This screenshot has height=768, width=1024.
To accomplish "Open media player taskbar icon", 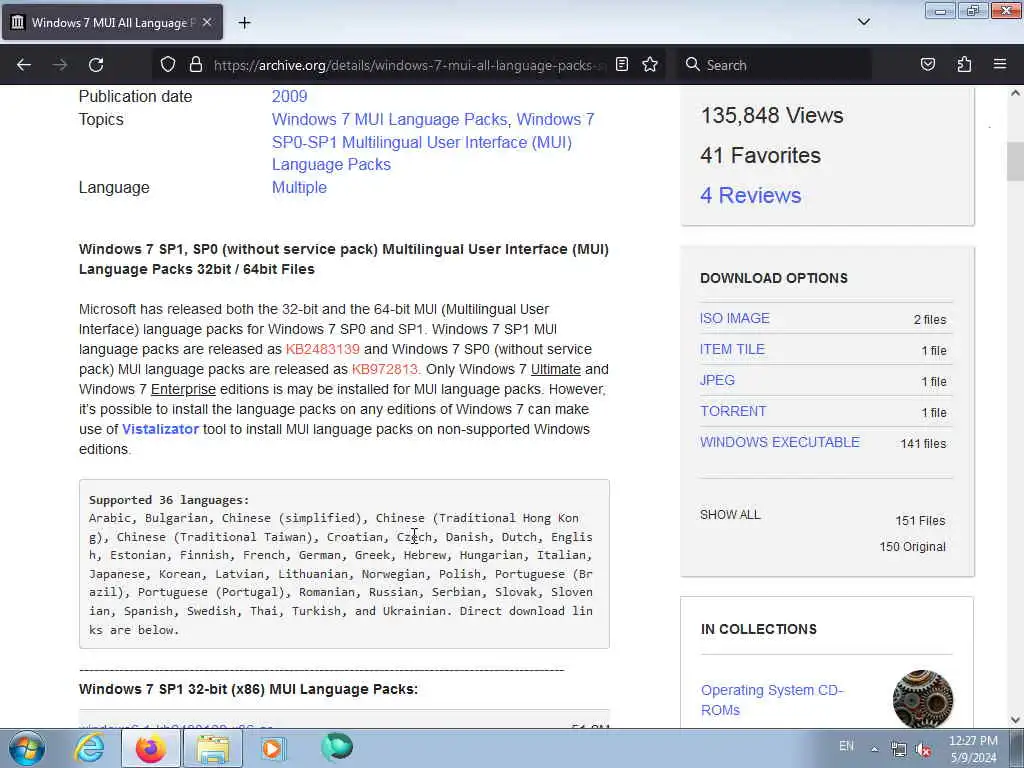I will 273,748.
